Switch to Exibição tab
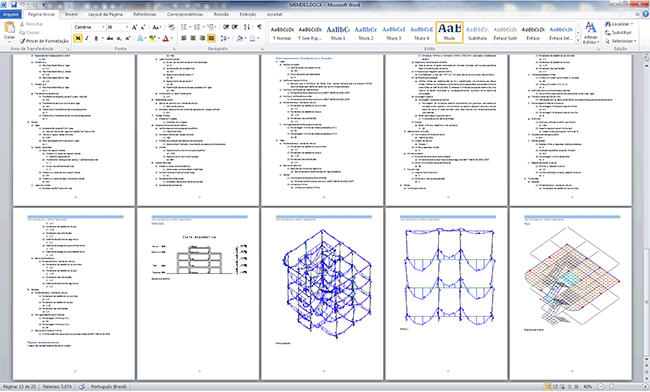This screenshot has height=392, width=650. [x=247, y=14]
